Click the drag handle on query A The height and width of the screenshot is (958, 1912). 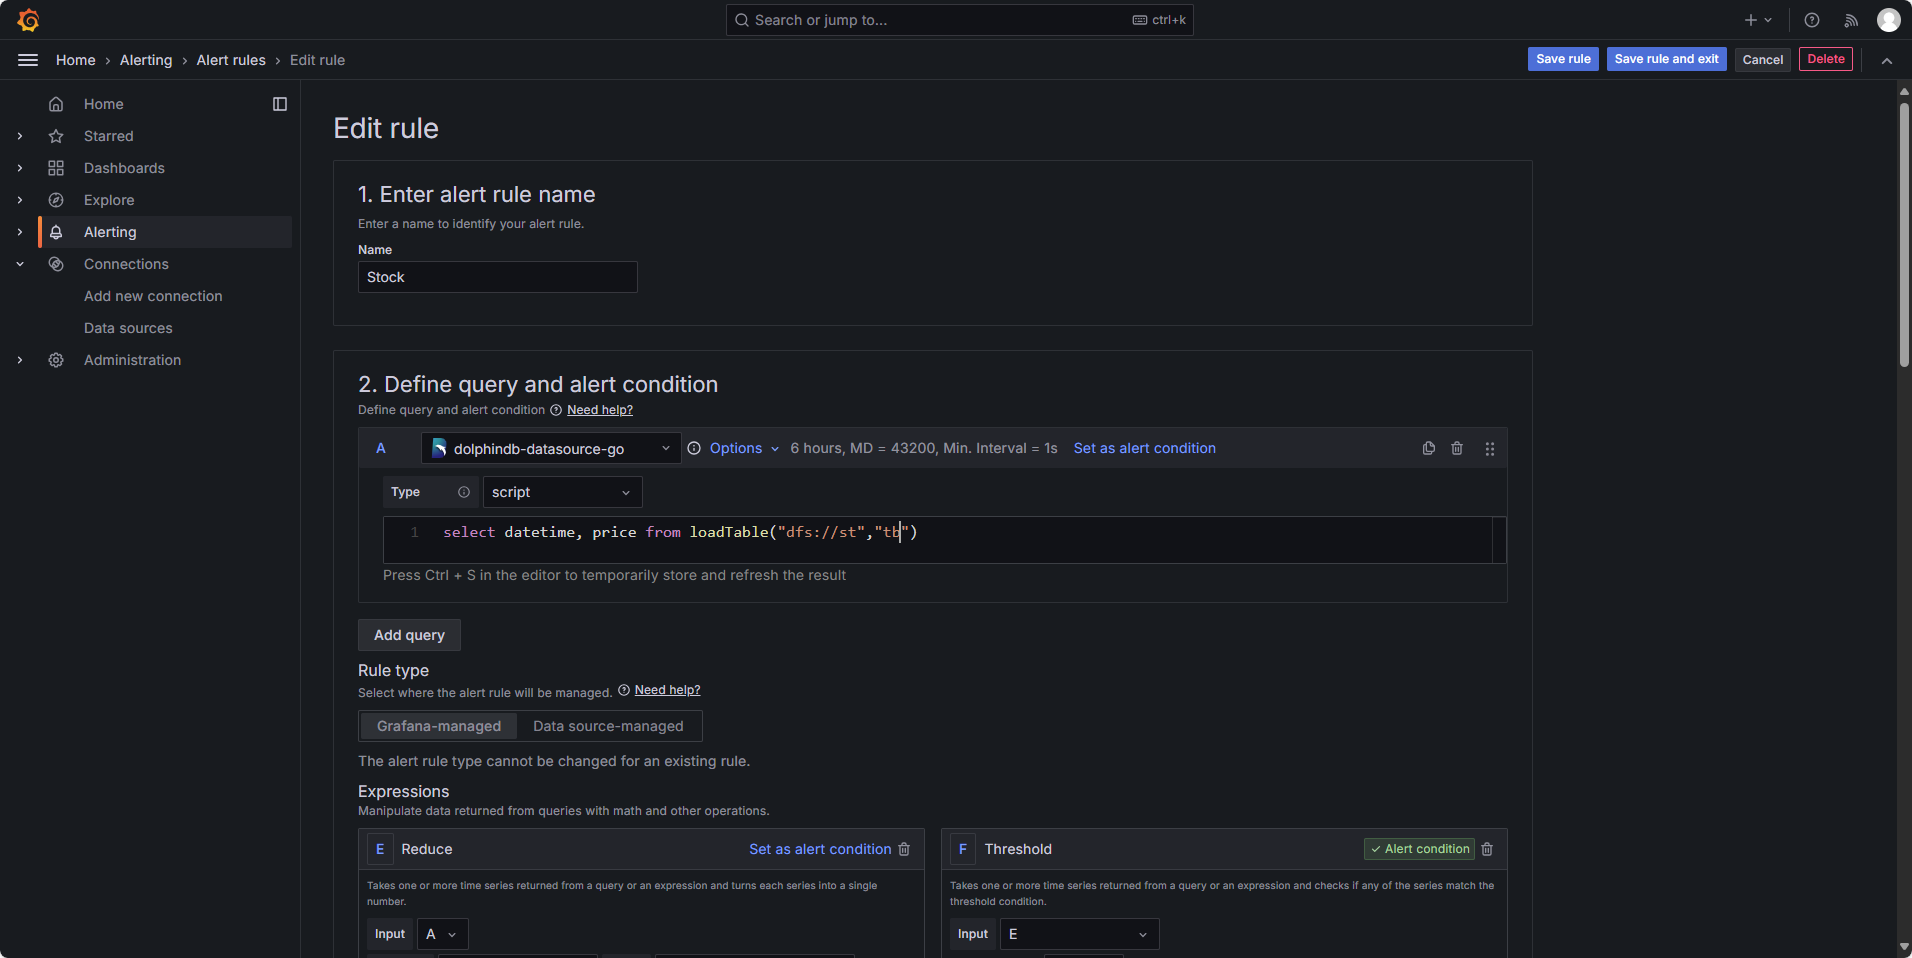click(1489, 449)
